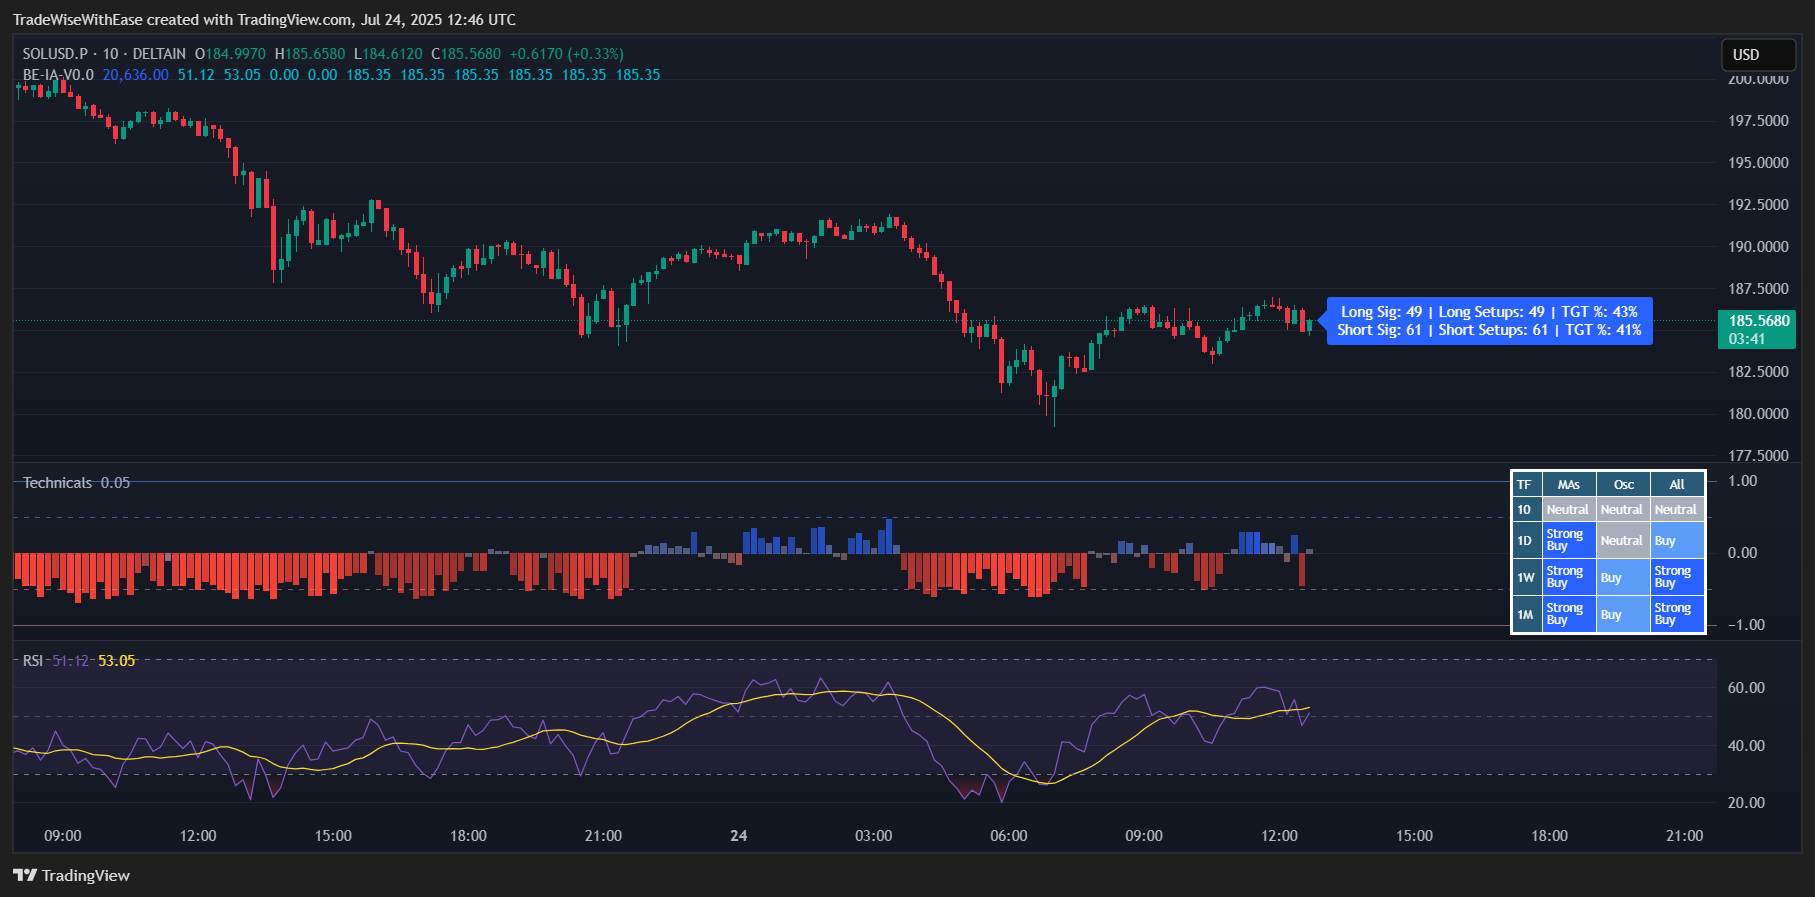Click the TradeWiseWithEase header caption text

point(264,20)
